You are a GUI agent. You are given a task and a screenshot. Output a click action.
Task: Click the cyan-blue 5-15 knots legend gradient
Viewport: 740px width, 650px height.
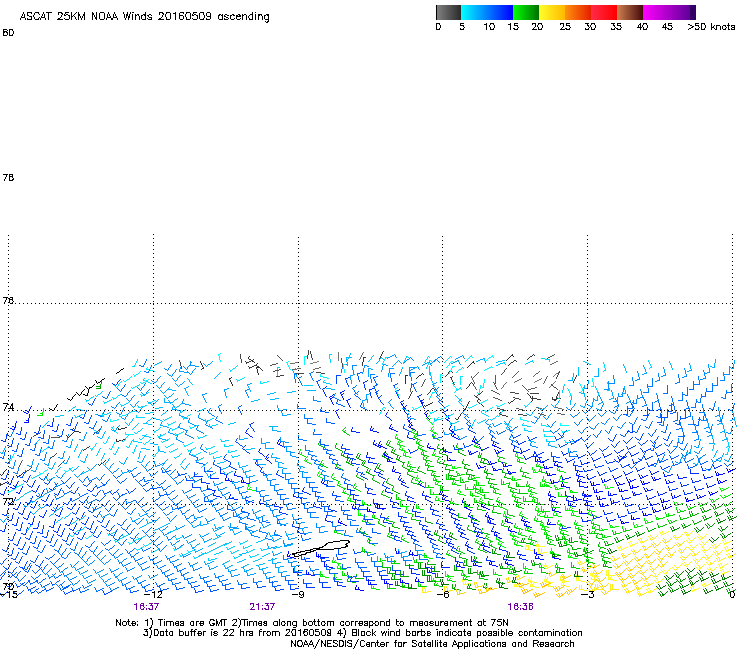(x=487, y=12)
